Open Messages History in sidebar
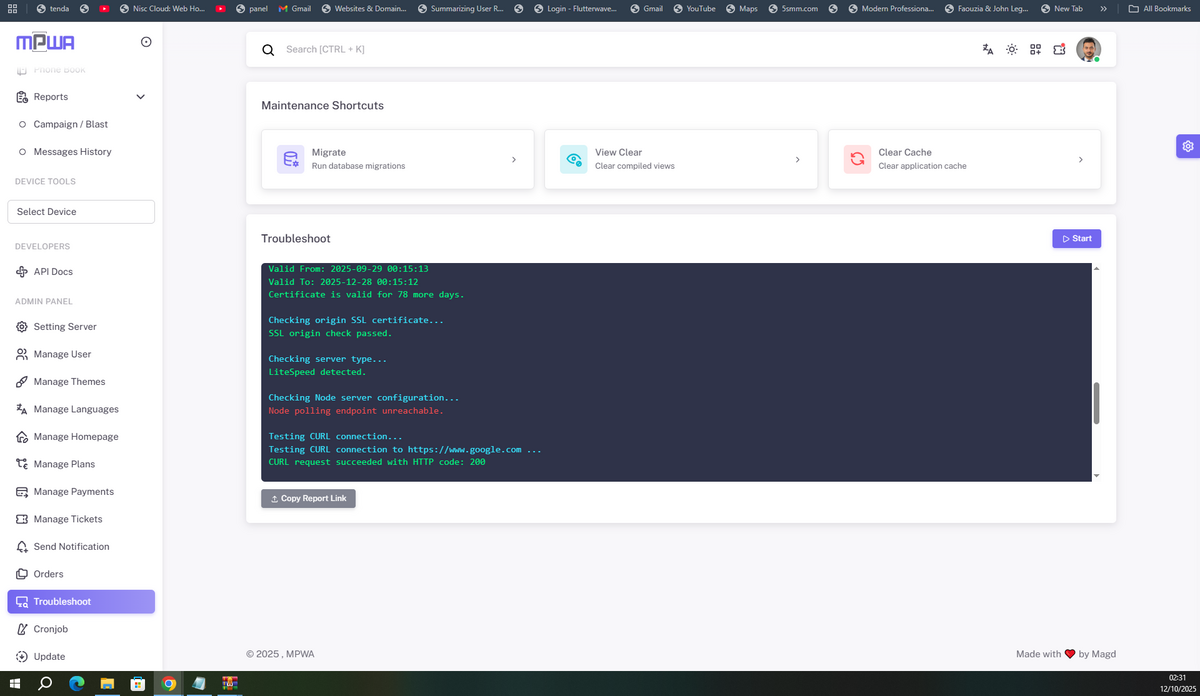Viewport: 1200px width, 696px height. tap(72, 152)
